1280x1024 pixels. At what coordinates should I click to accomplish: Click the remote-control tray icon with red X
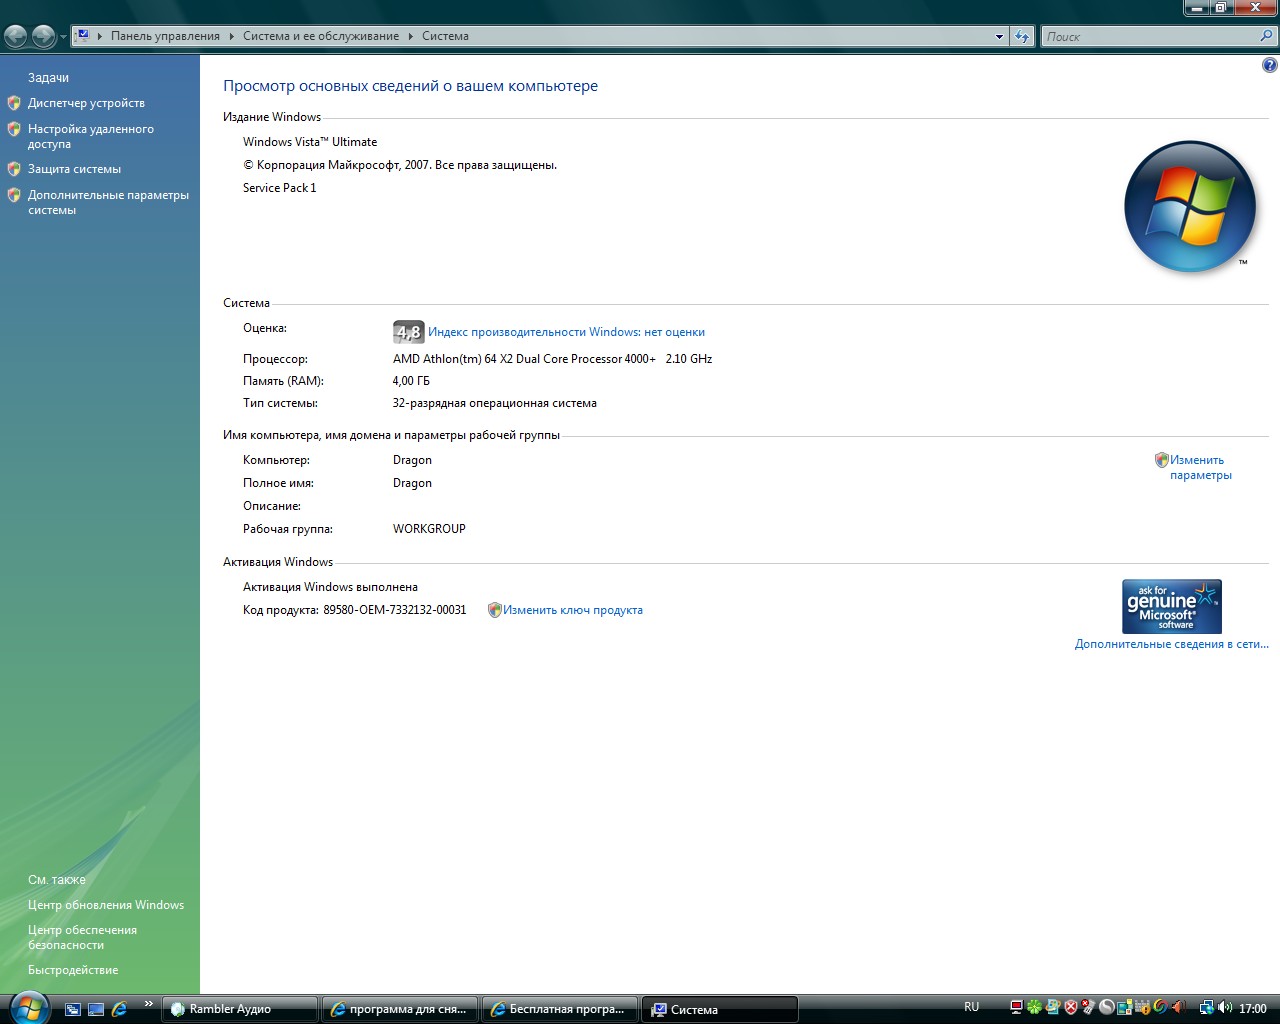point(1088,1008)
